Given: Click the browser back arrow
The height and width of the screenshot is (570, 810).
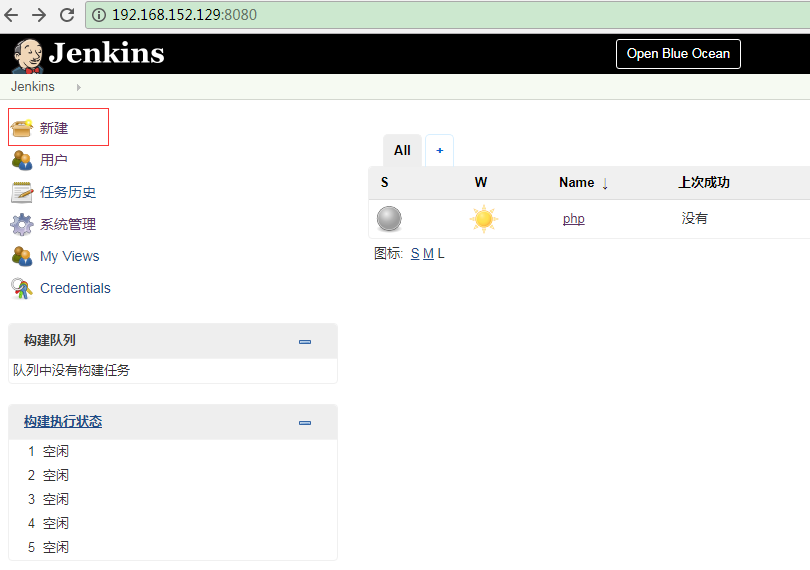Looking at the screenshot, I should tap(11, 14).
